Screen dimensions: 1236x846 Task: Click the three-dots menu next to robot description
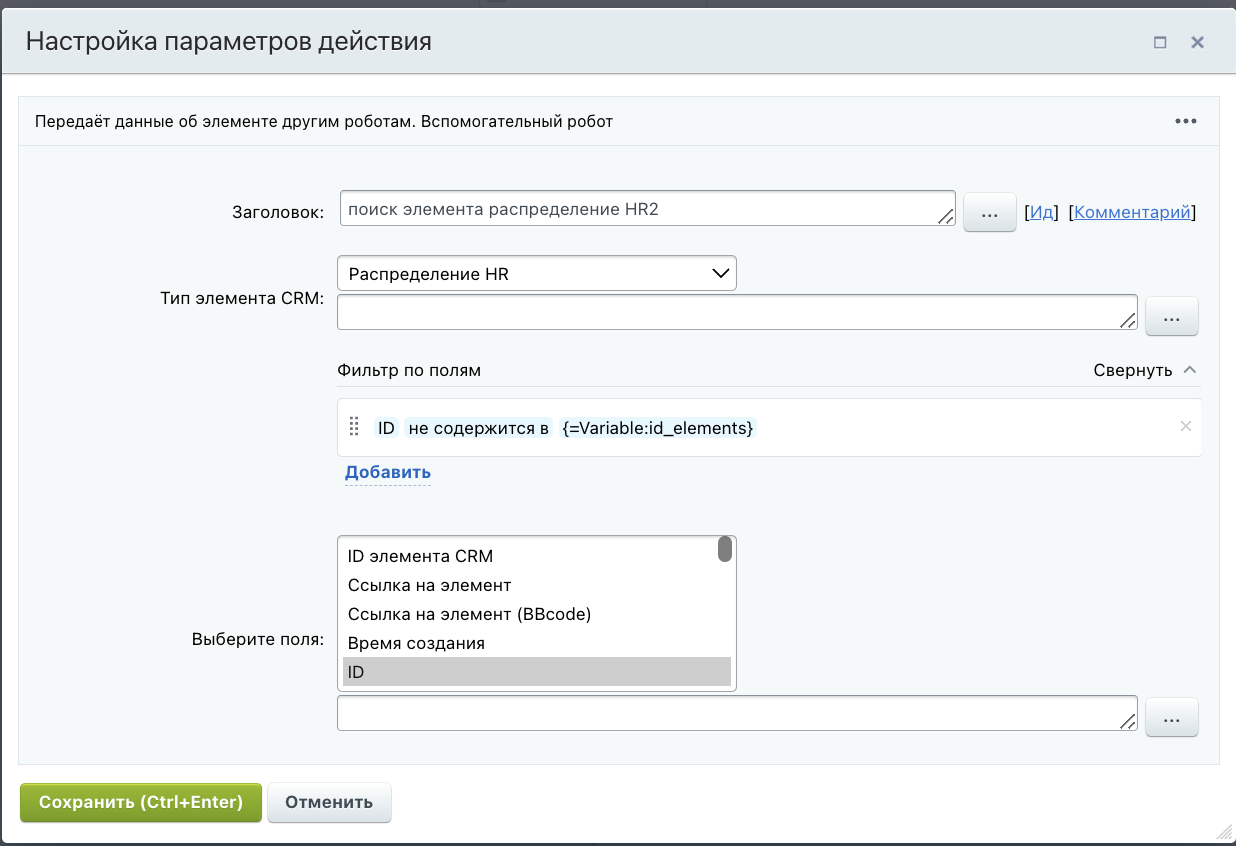point(1185,121)
